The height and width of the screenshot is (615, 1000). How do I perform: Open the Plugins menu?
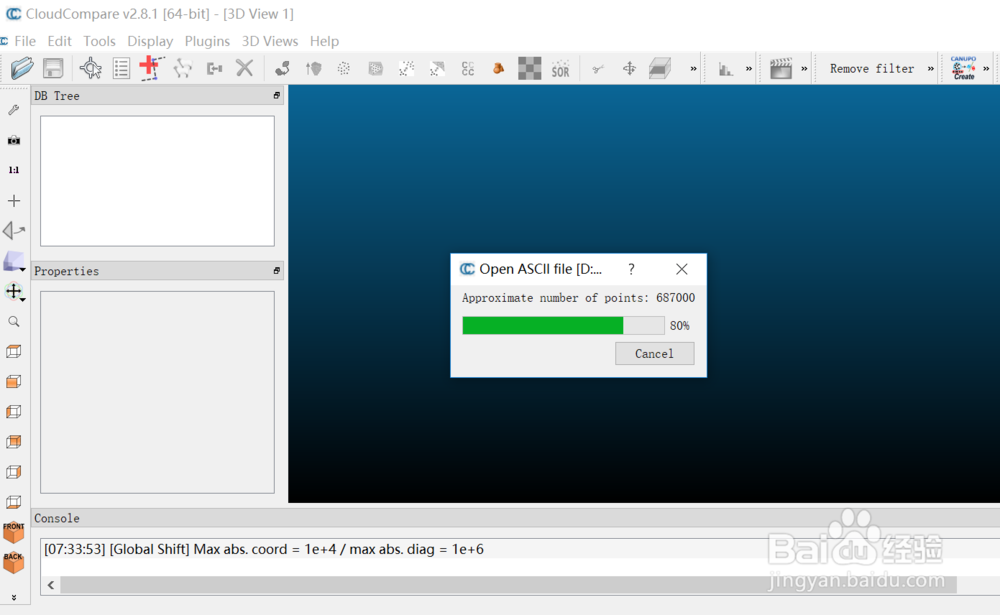click(207, 41)
